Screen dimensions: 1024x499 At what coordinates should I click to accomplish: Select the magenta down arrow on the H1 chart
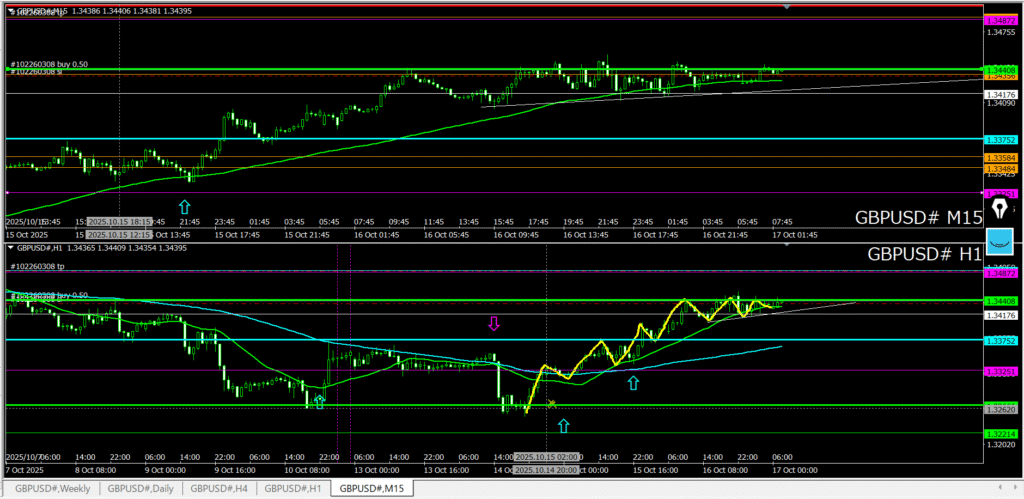pos(493,323)
